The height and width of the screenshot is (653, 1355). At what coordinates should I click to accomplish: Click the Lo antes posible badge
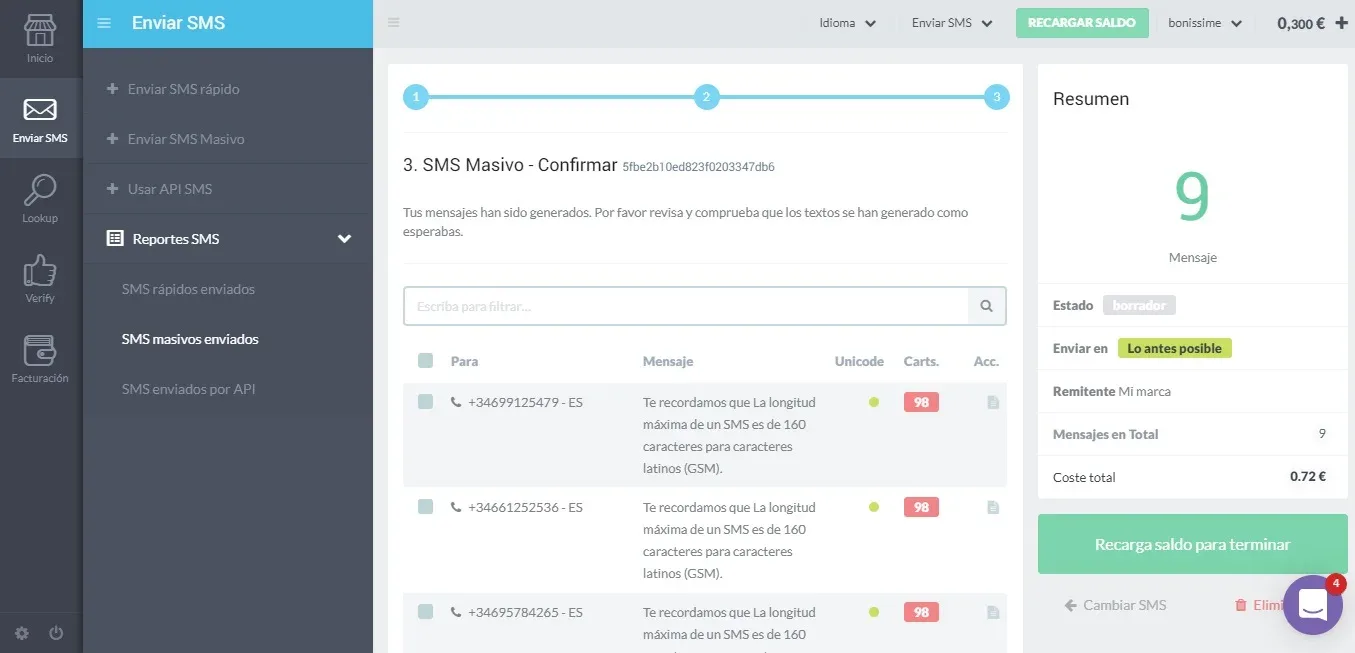click(1175, 349)
